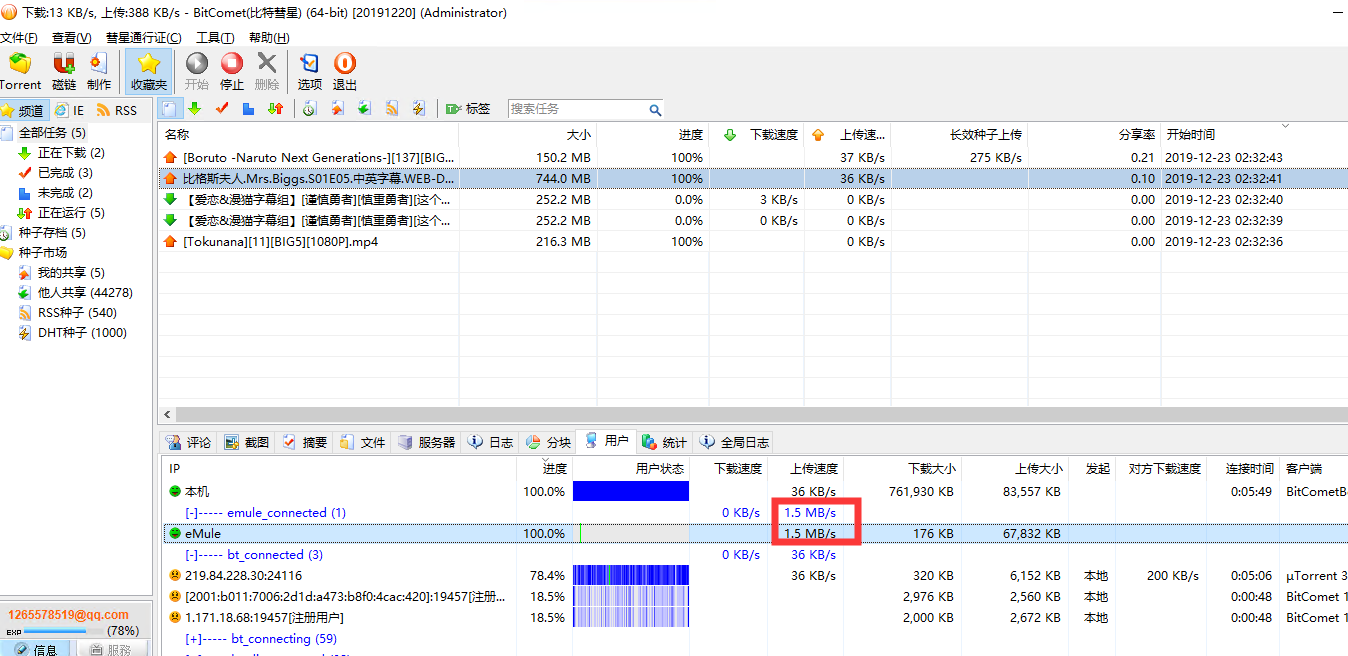Click the red checkmark completed filter icon
This screenshot has width=1348, height=656.
click(222, 109)
